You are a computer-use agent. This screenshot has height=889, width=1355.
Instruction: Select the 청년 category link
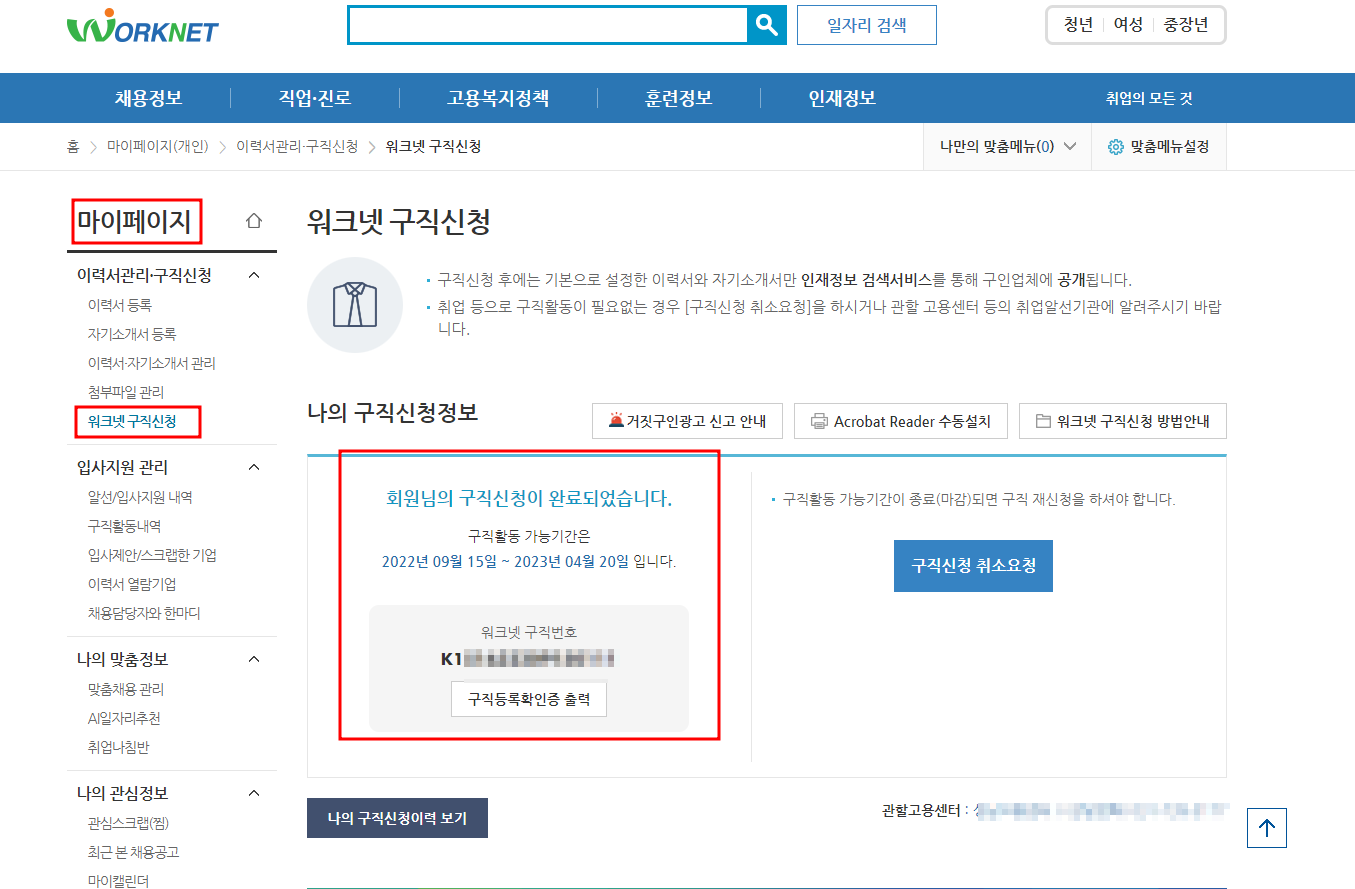pyautogui.click(x=1078, y=25)
